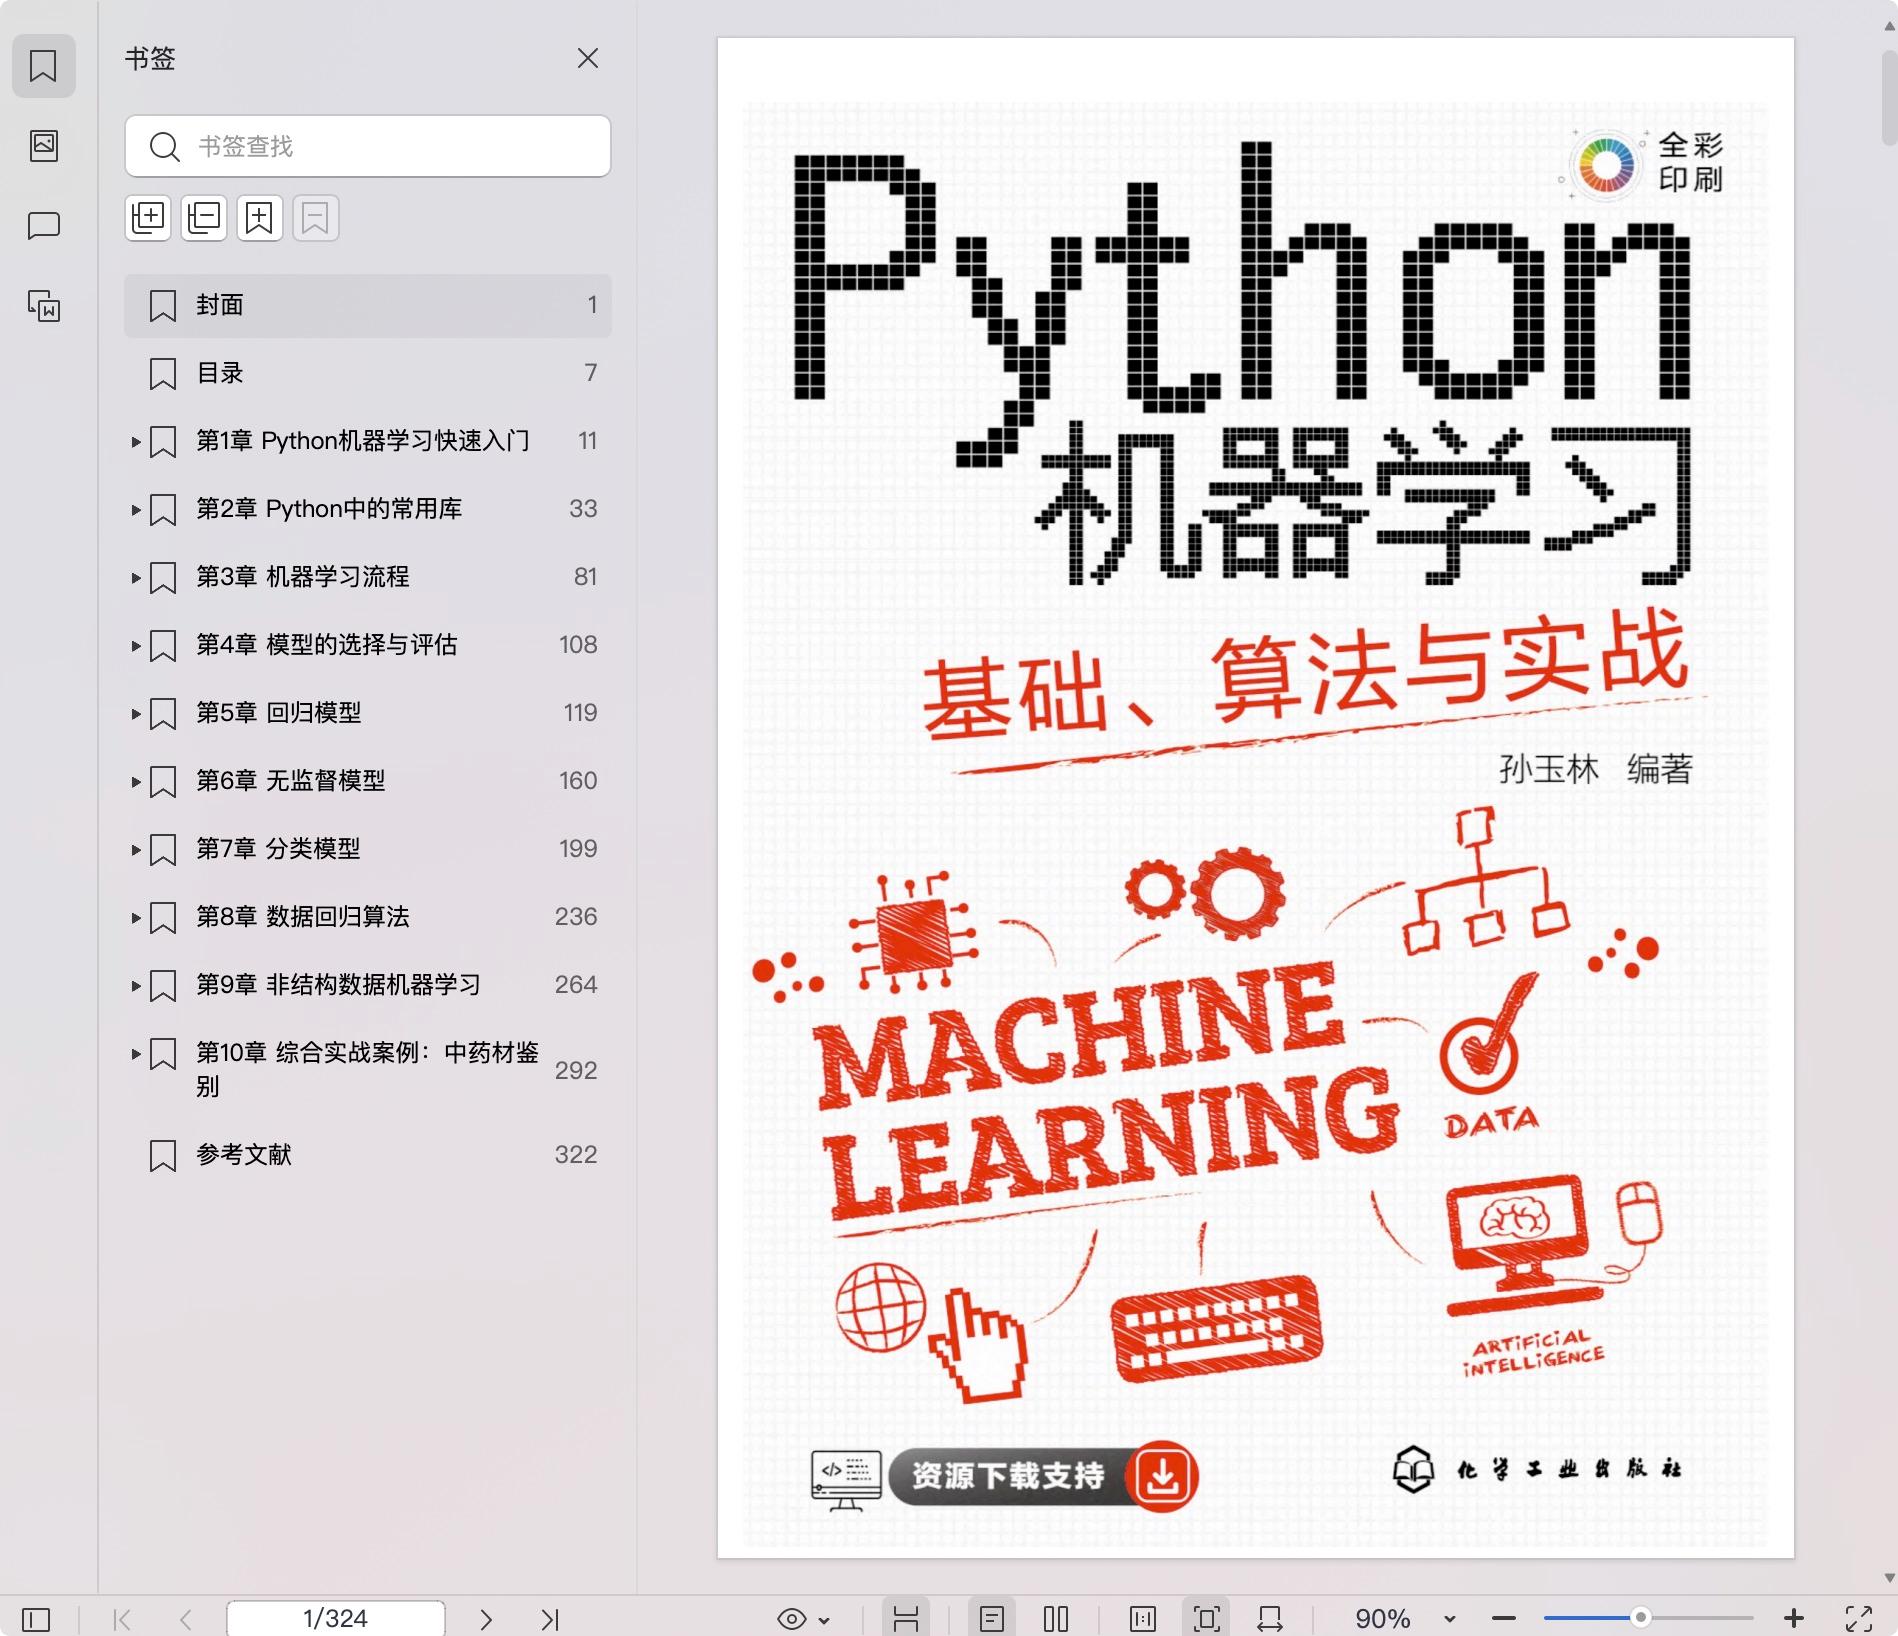Close the bookmarks panel
1898x1636 pixels.
click(x=588, y=58)
